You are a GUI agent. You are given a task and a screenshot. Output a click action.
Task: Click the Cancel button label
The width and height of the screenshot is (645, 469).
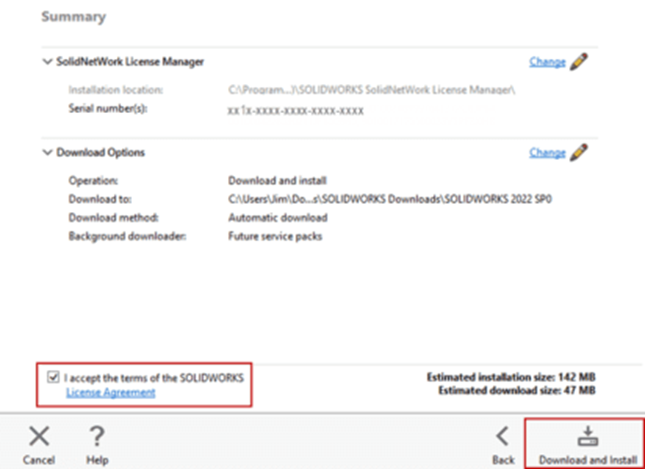click(38, 460)
